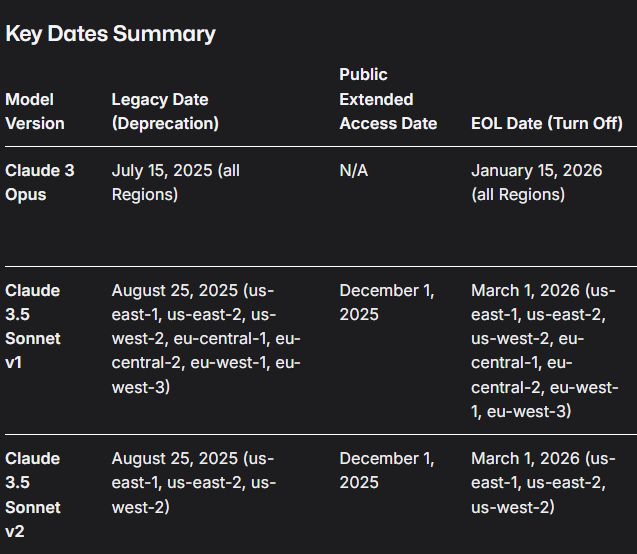
Task: Click the Key Dates Summary heading
Action: tap(110, 33)
